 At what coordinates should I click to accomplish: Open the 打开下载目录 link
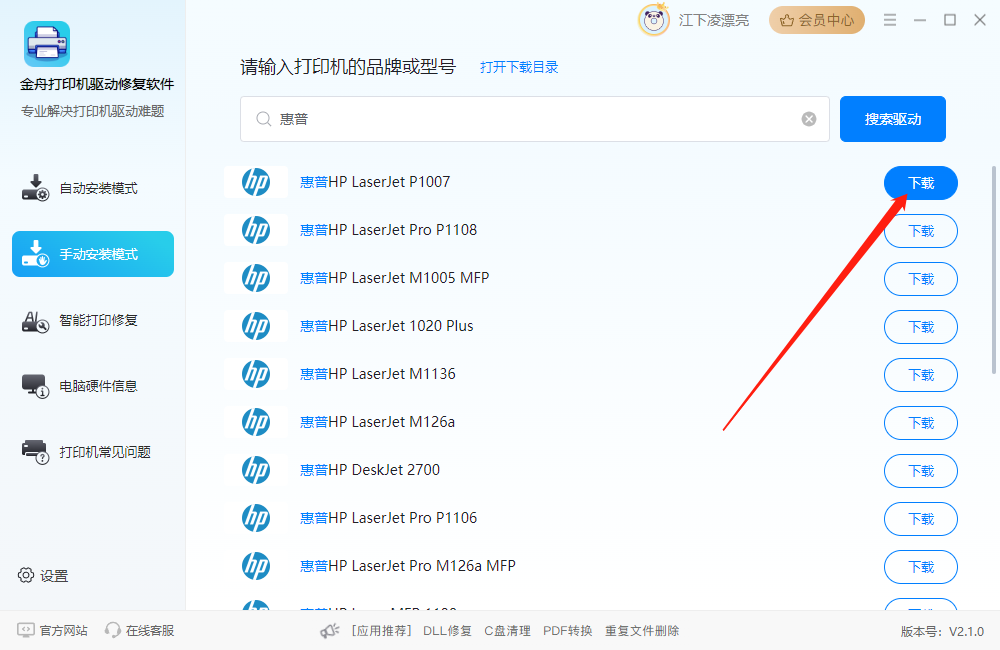point(518,67)
